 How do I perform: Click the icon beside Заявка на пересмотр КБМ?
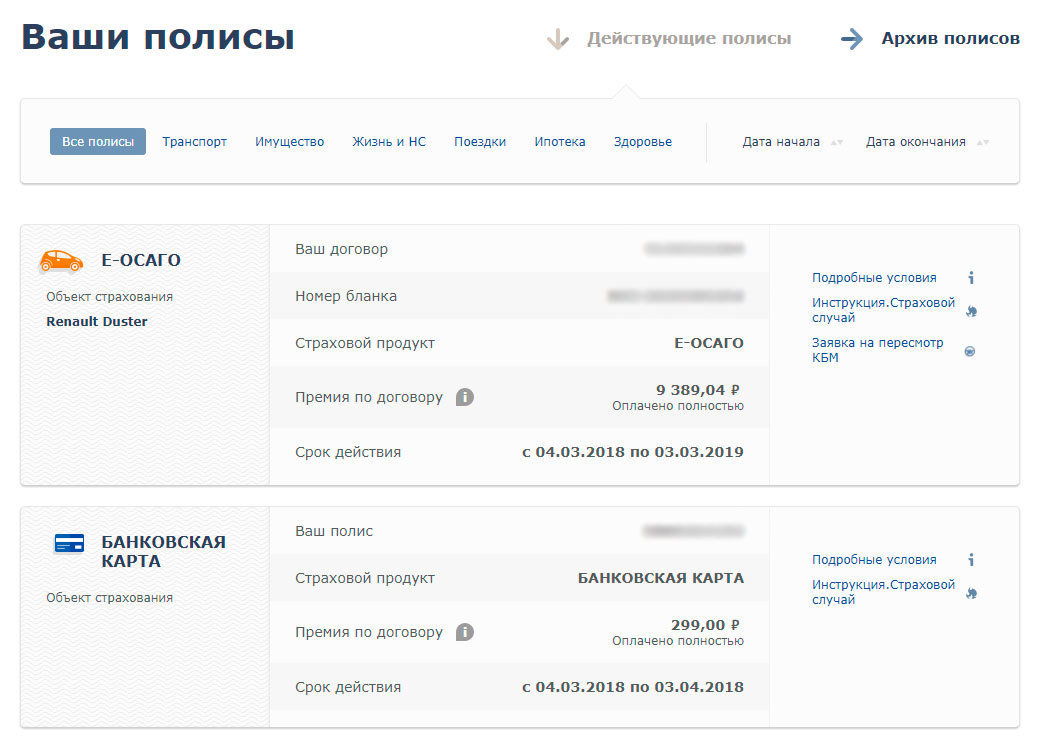tap(970, 351)
